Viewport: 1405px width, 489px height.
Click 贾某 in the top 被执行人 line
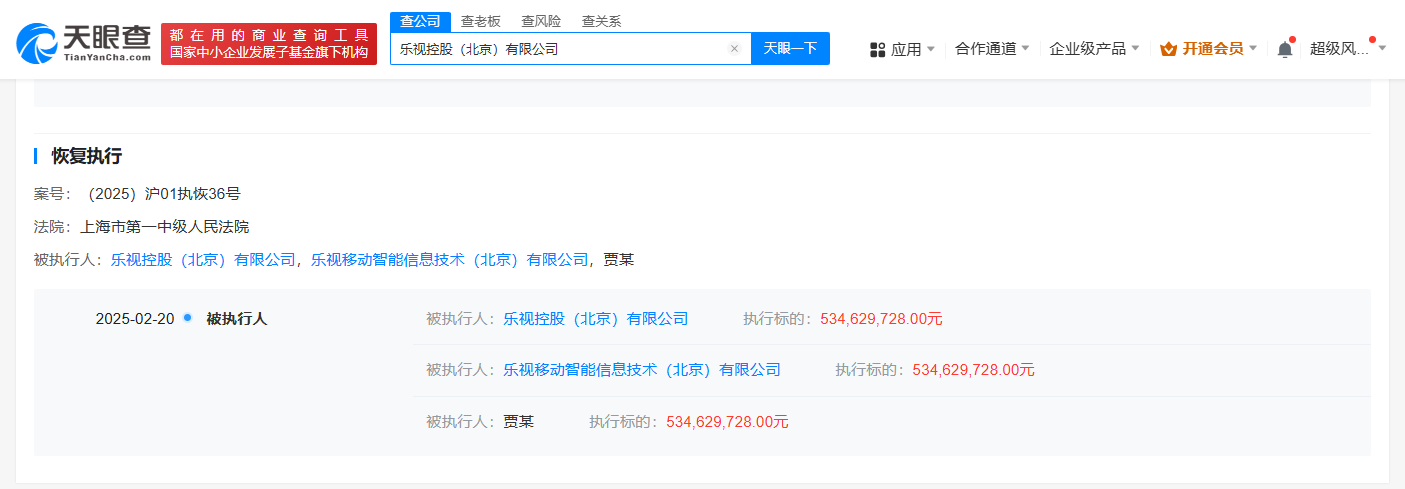tap(618, 259)
